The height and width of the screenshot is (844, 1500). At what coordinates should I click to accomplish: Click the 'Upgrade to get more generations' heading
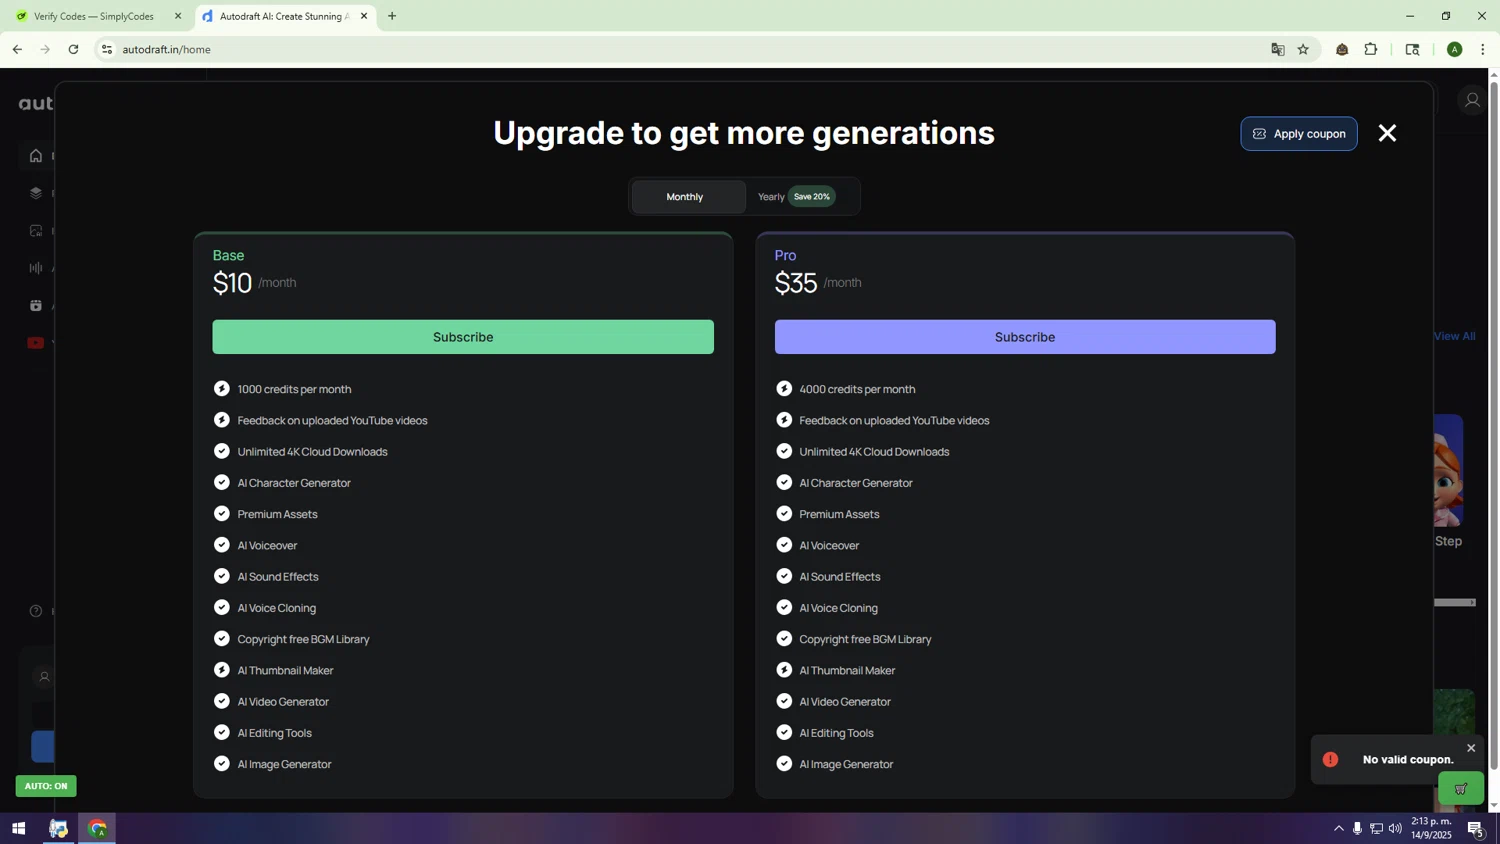tap(744, 133)
